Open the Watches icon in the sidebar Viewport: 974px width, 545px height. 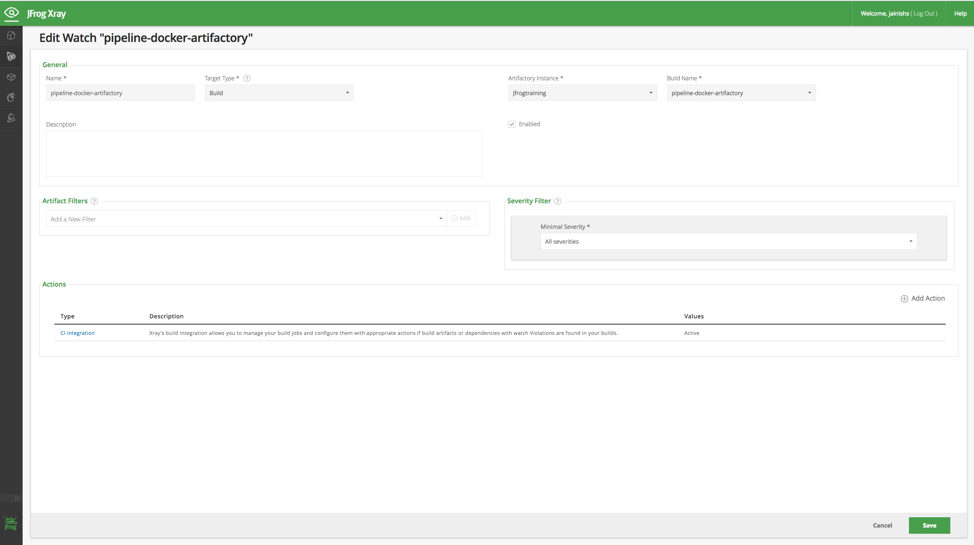[11, 56]
